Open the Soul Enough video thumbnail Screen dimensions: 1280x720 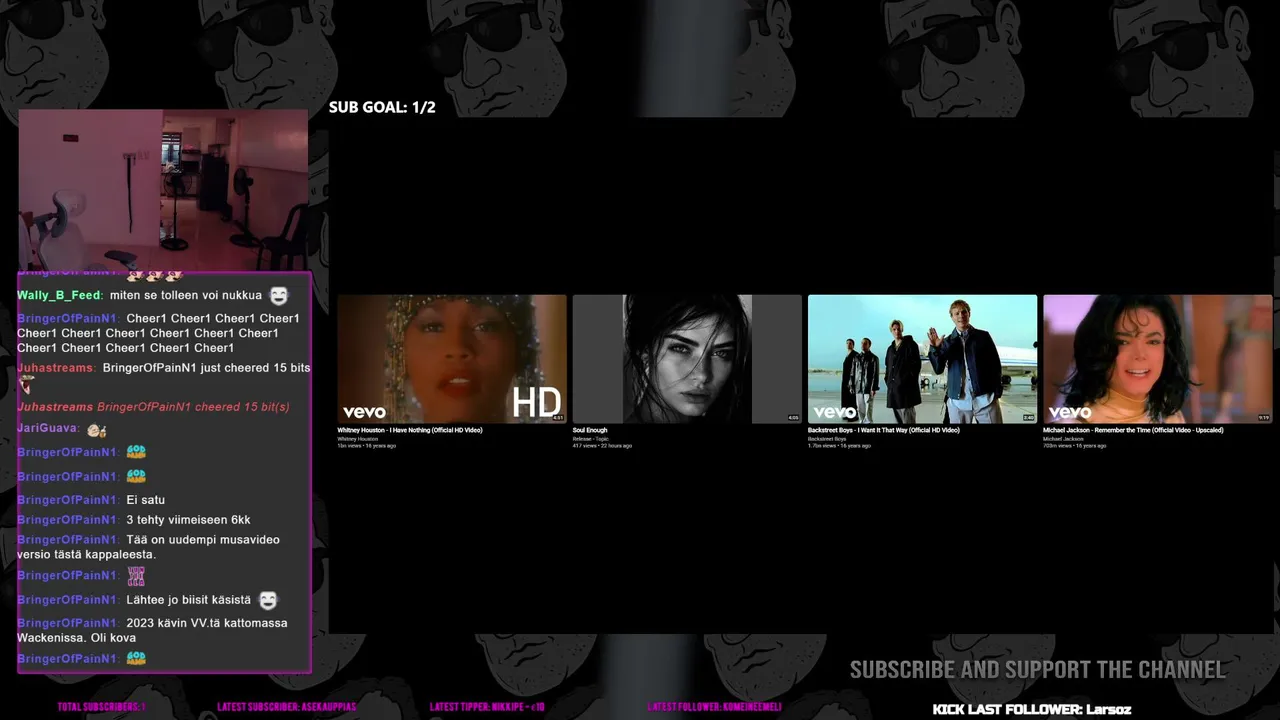(x=687, y=359)
